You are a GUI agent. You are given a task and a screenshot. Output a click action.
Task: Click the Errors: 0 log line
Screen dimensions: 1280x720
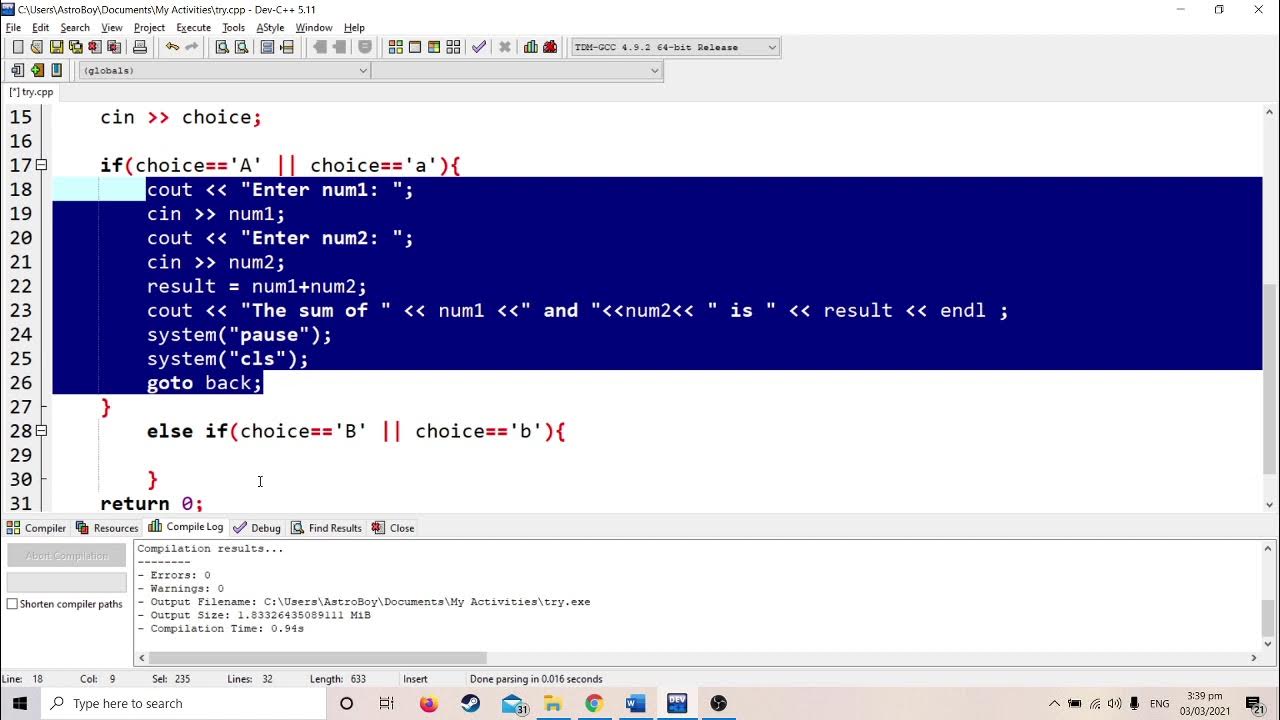pos(174,575)
